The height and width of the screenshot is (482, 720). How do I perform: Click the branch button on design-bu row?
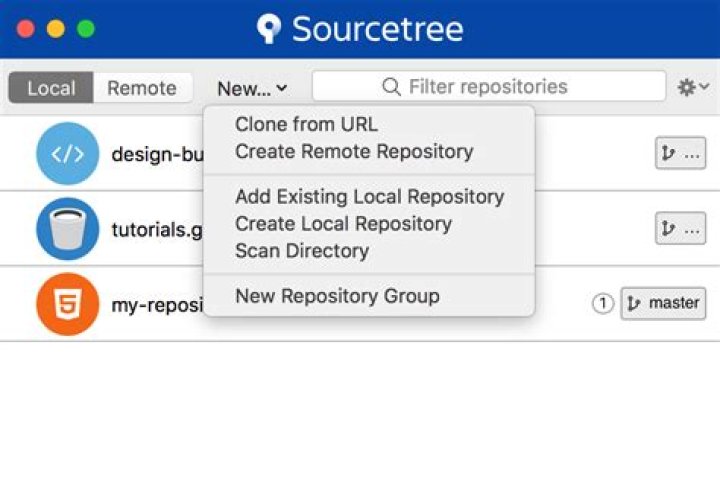pyautogui.click(x=681, y=153)
